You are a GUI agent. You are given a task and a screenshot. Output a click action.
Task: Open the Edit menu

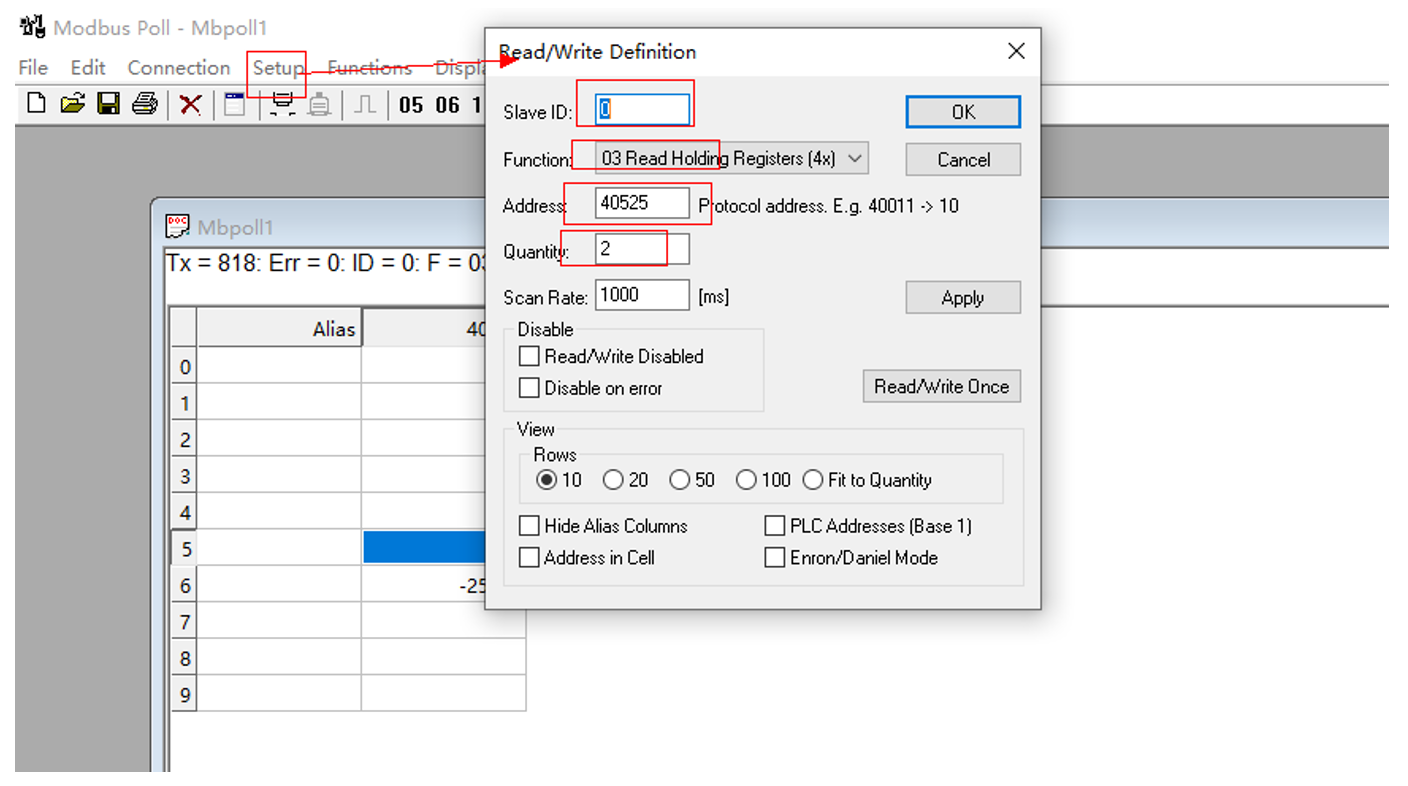click(88, 68)
